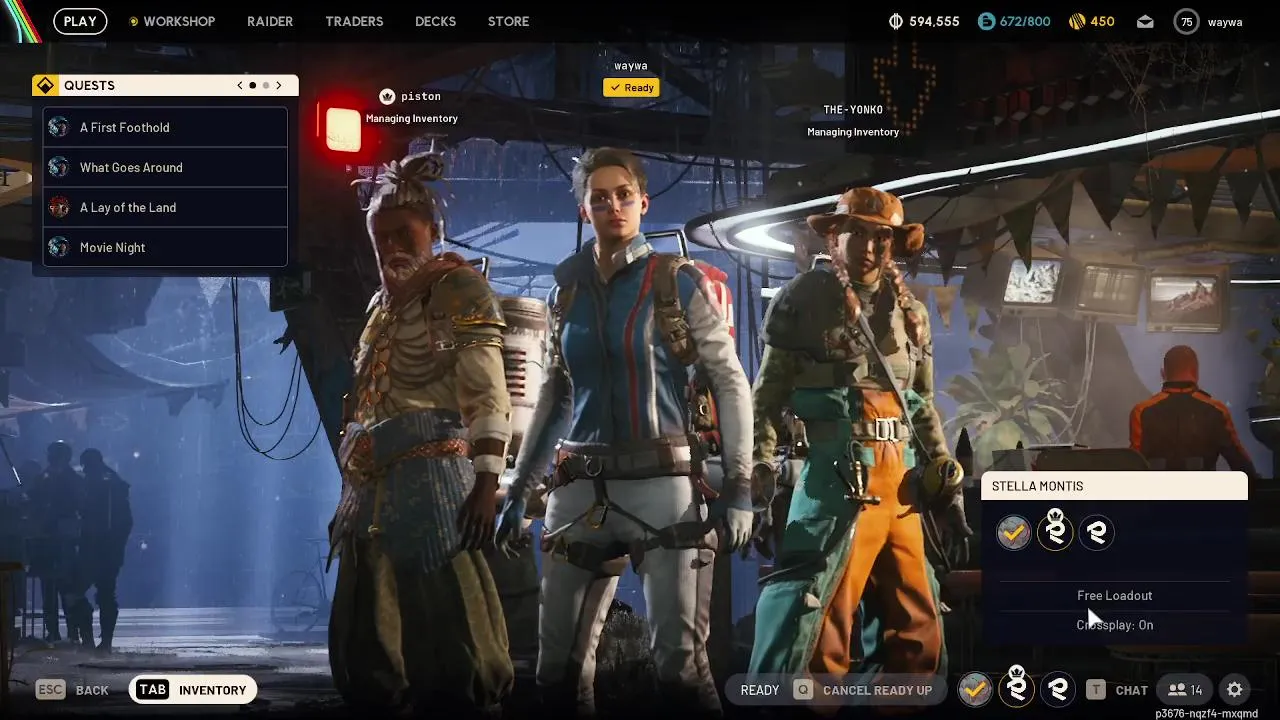Open quest What Goes Around
The image size is (1280, 720).
point(165,167)
